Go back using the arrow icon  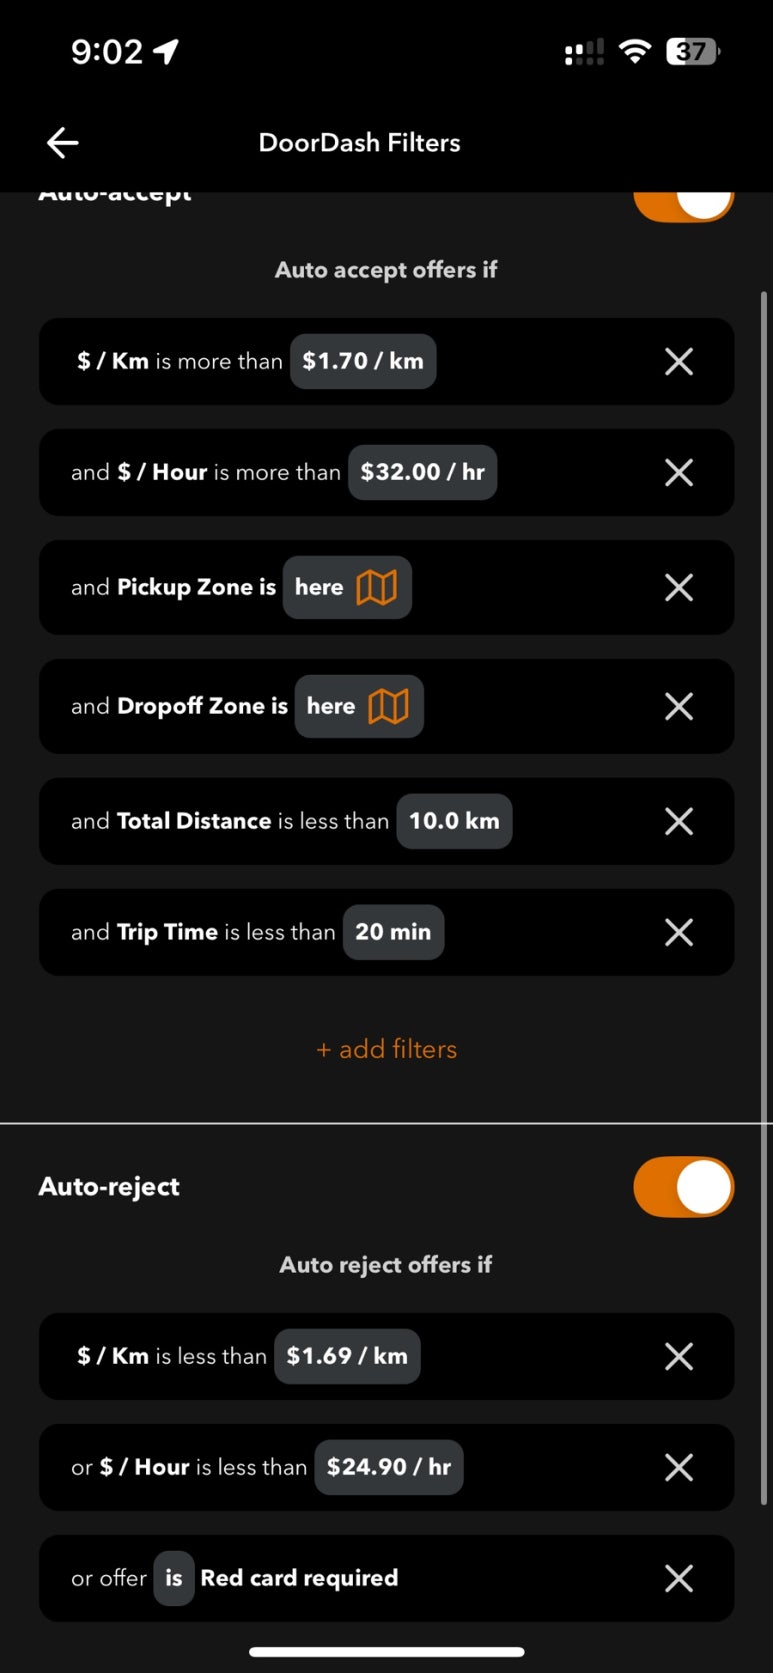(62, 142)
